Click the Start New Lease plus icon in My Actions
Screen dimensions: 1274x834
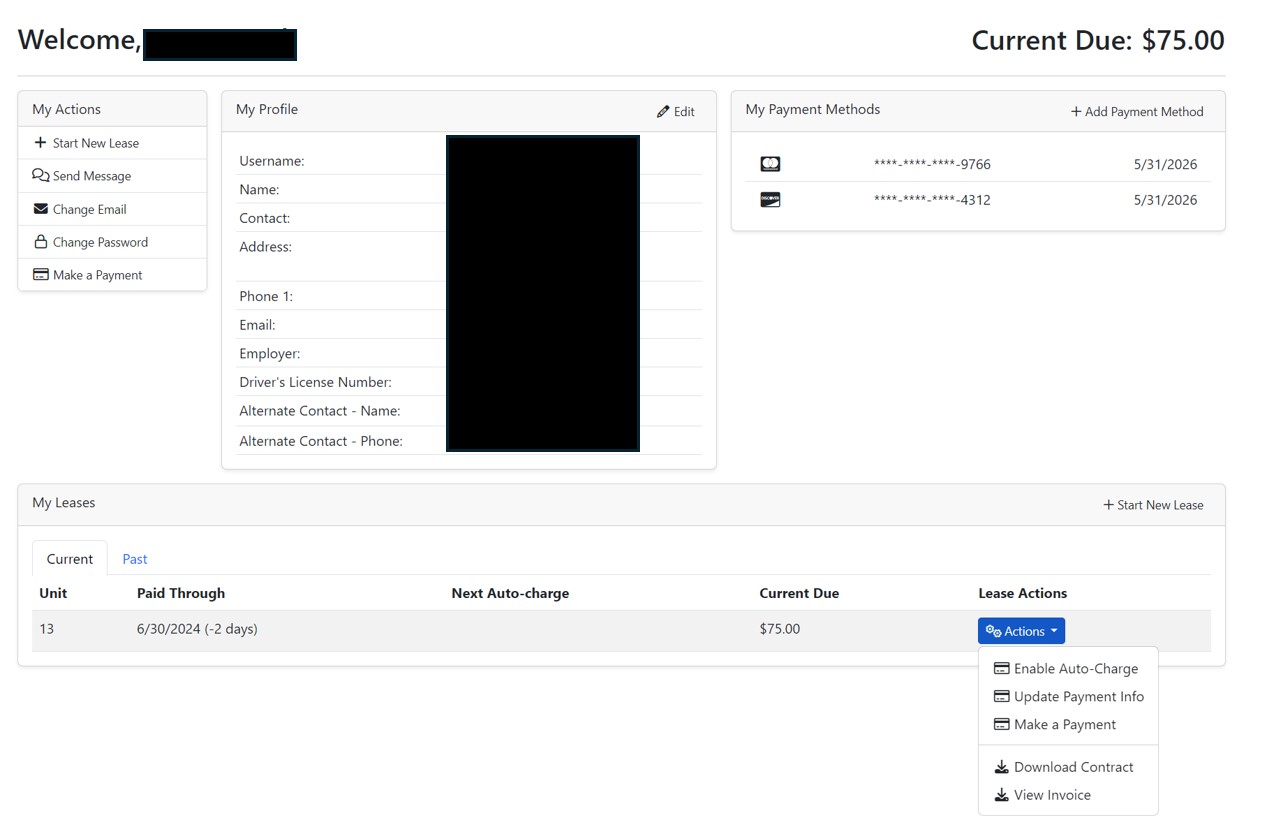pyautogui.click(x=40, y=143)
